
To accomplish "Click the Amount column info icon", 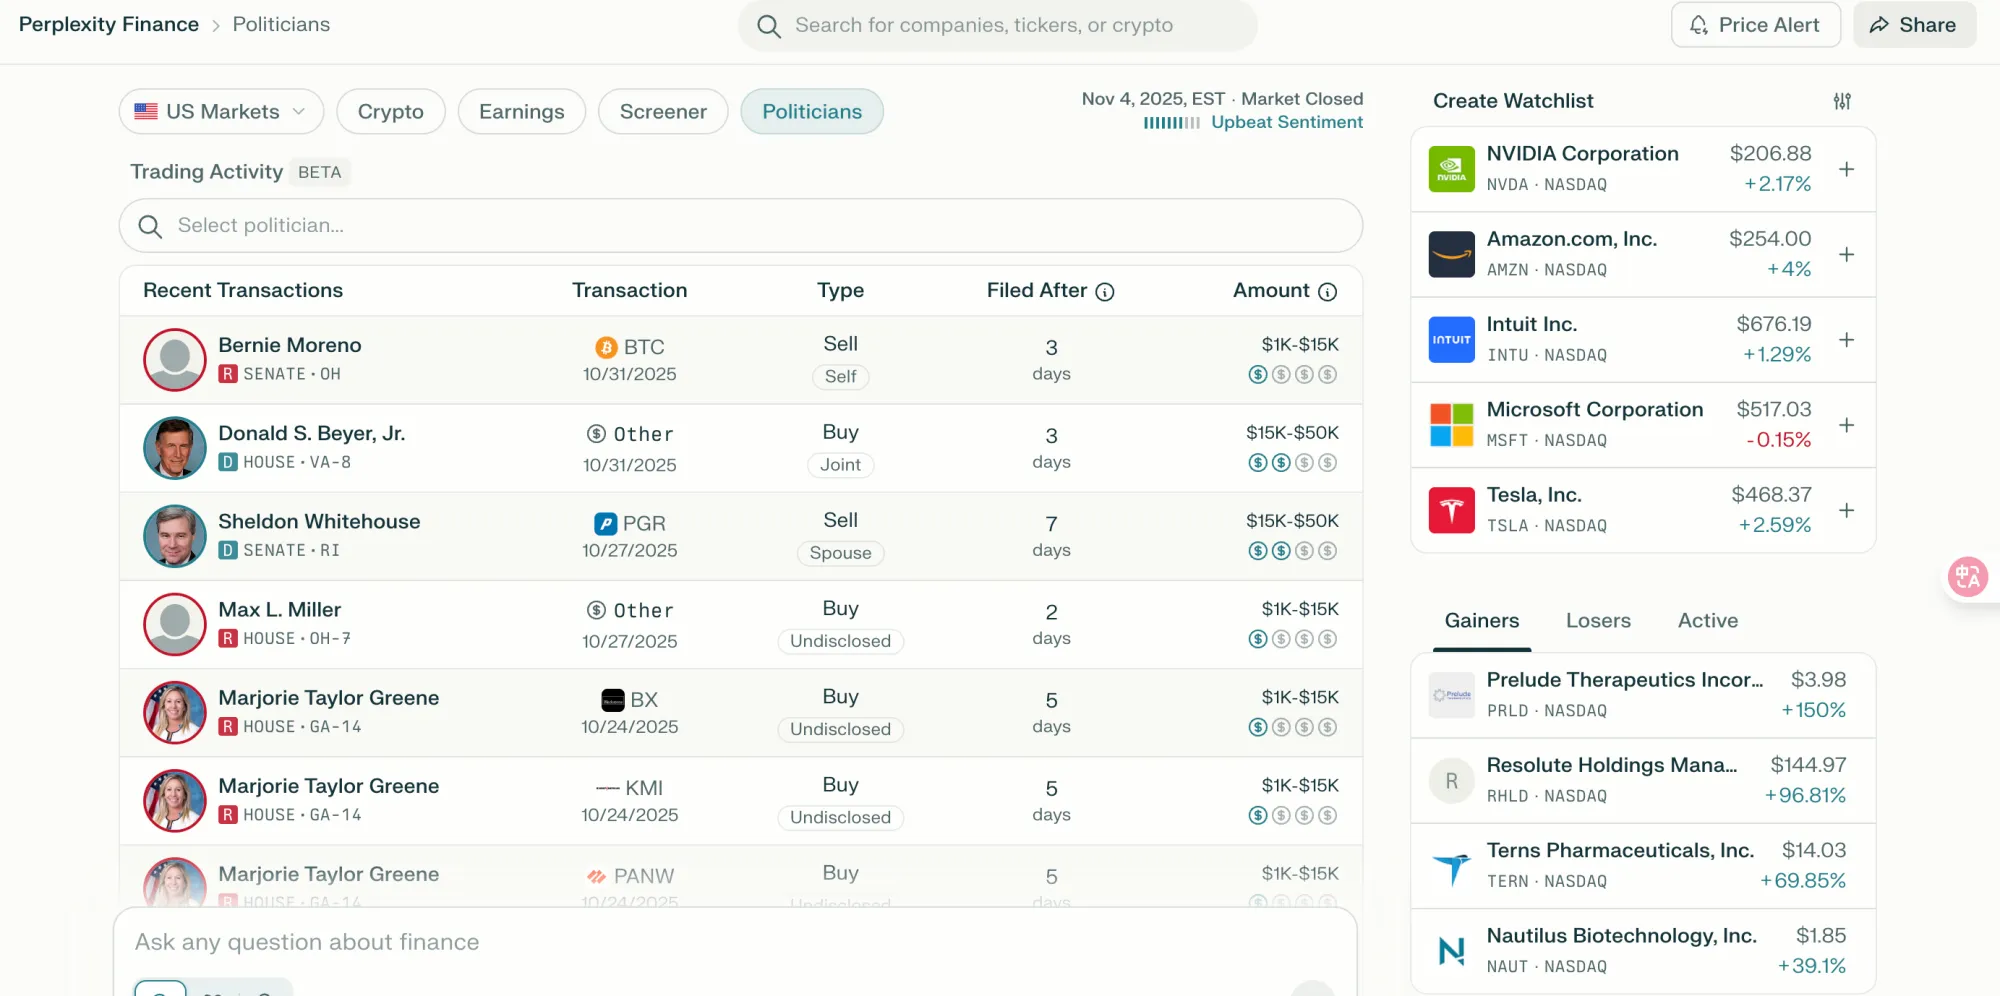I will (1327, 292).
